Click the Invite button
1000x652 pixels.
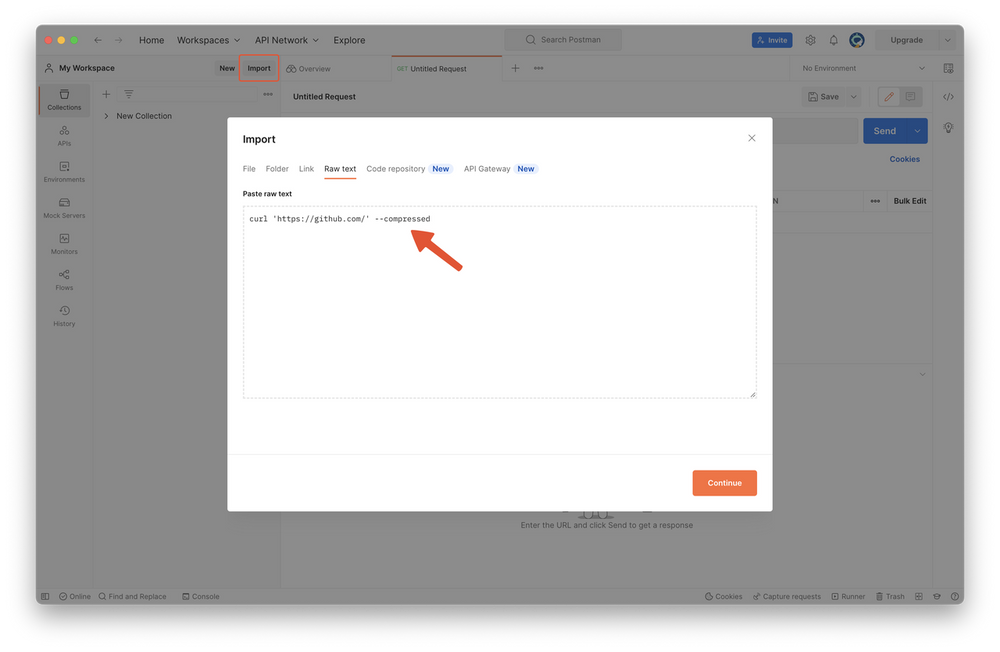772,40
